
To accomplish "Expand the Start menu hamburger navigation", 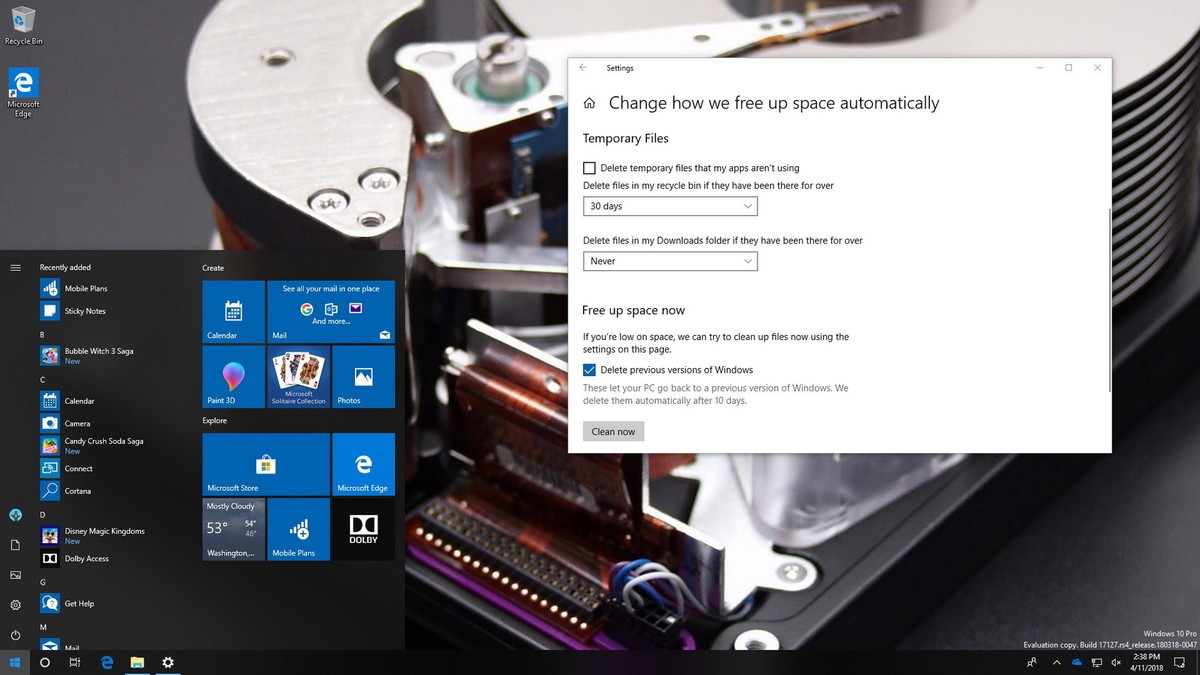I will click(15, 267).
